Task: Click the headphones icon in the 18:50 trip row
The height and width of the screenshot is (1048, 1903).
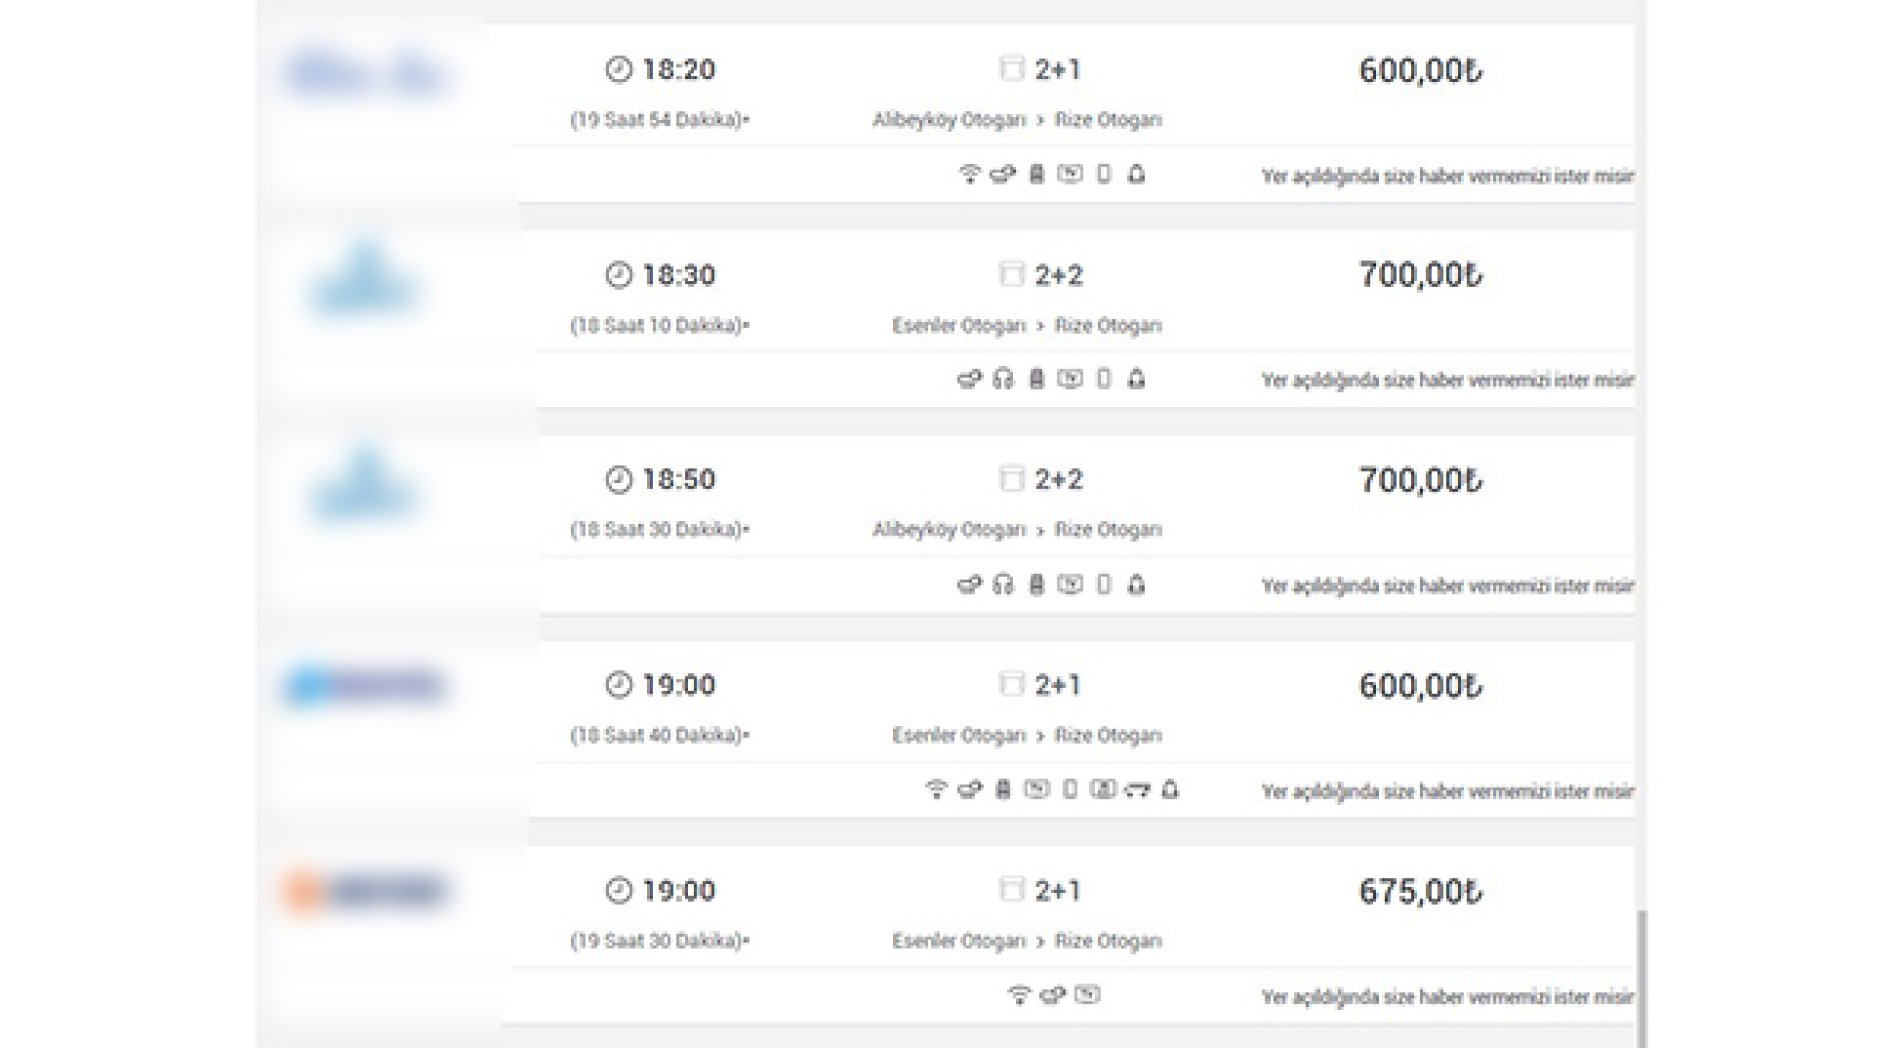Action: click(1003, 585)
